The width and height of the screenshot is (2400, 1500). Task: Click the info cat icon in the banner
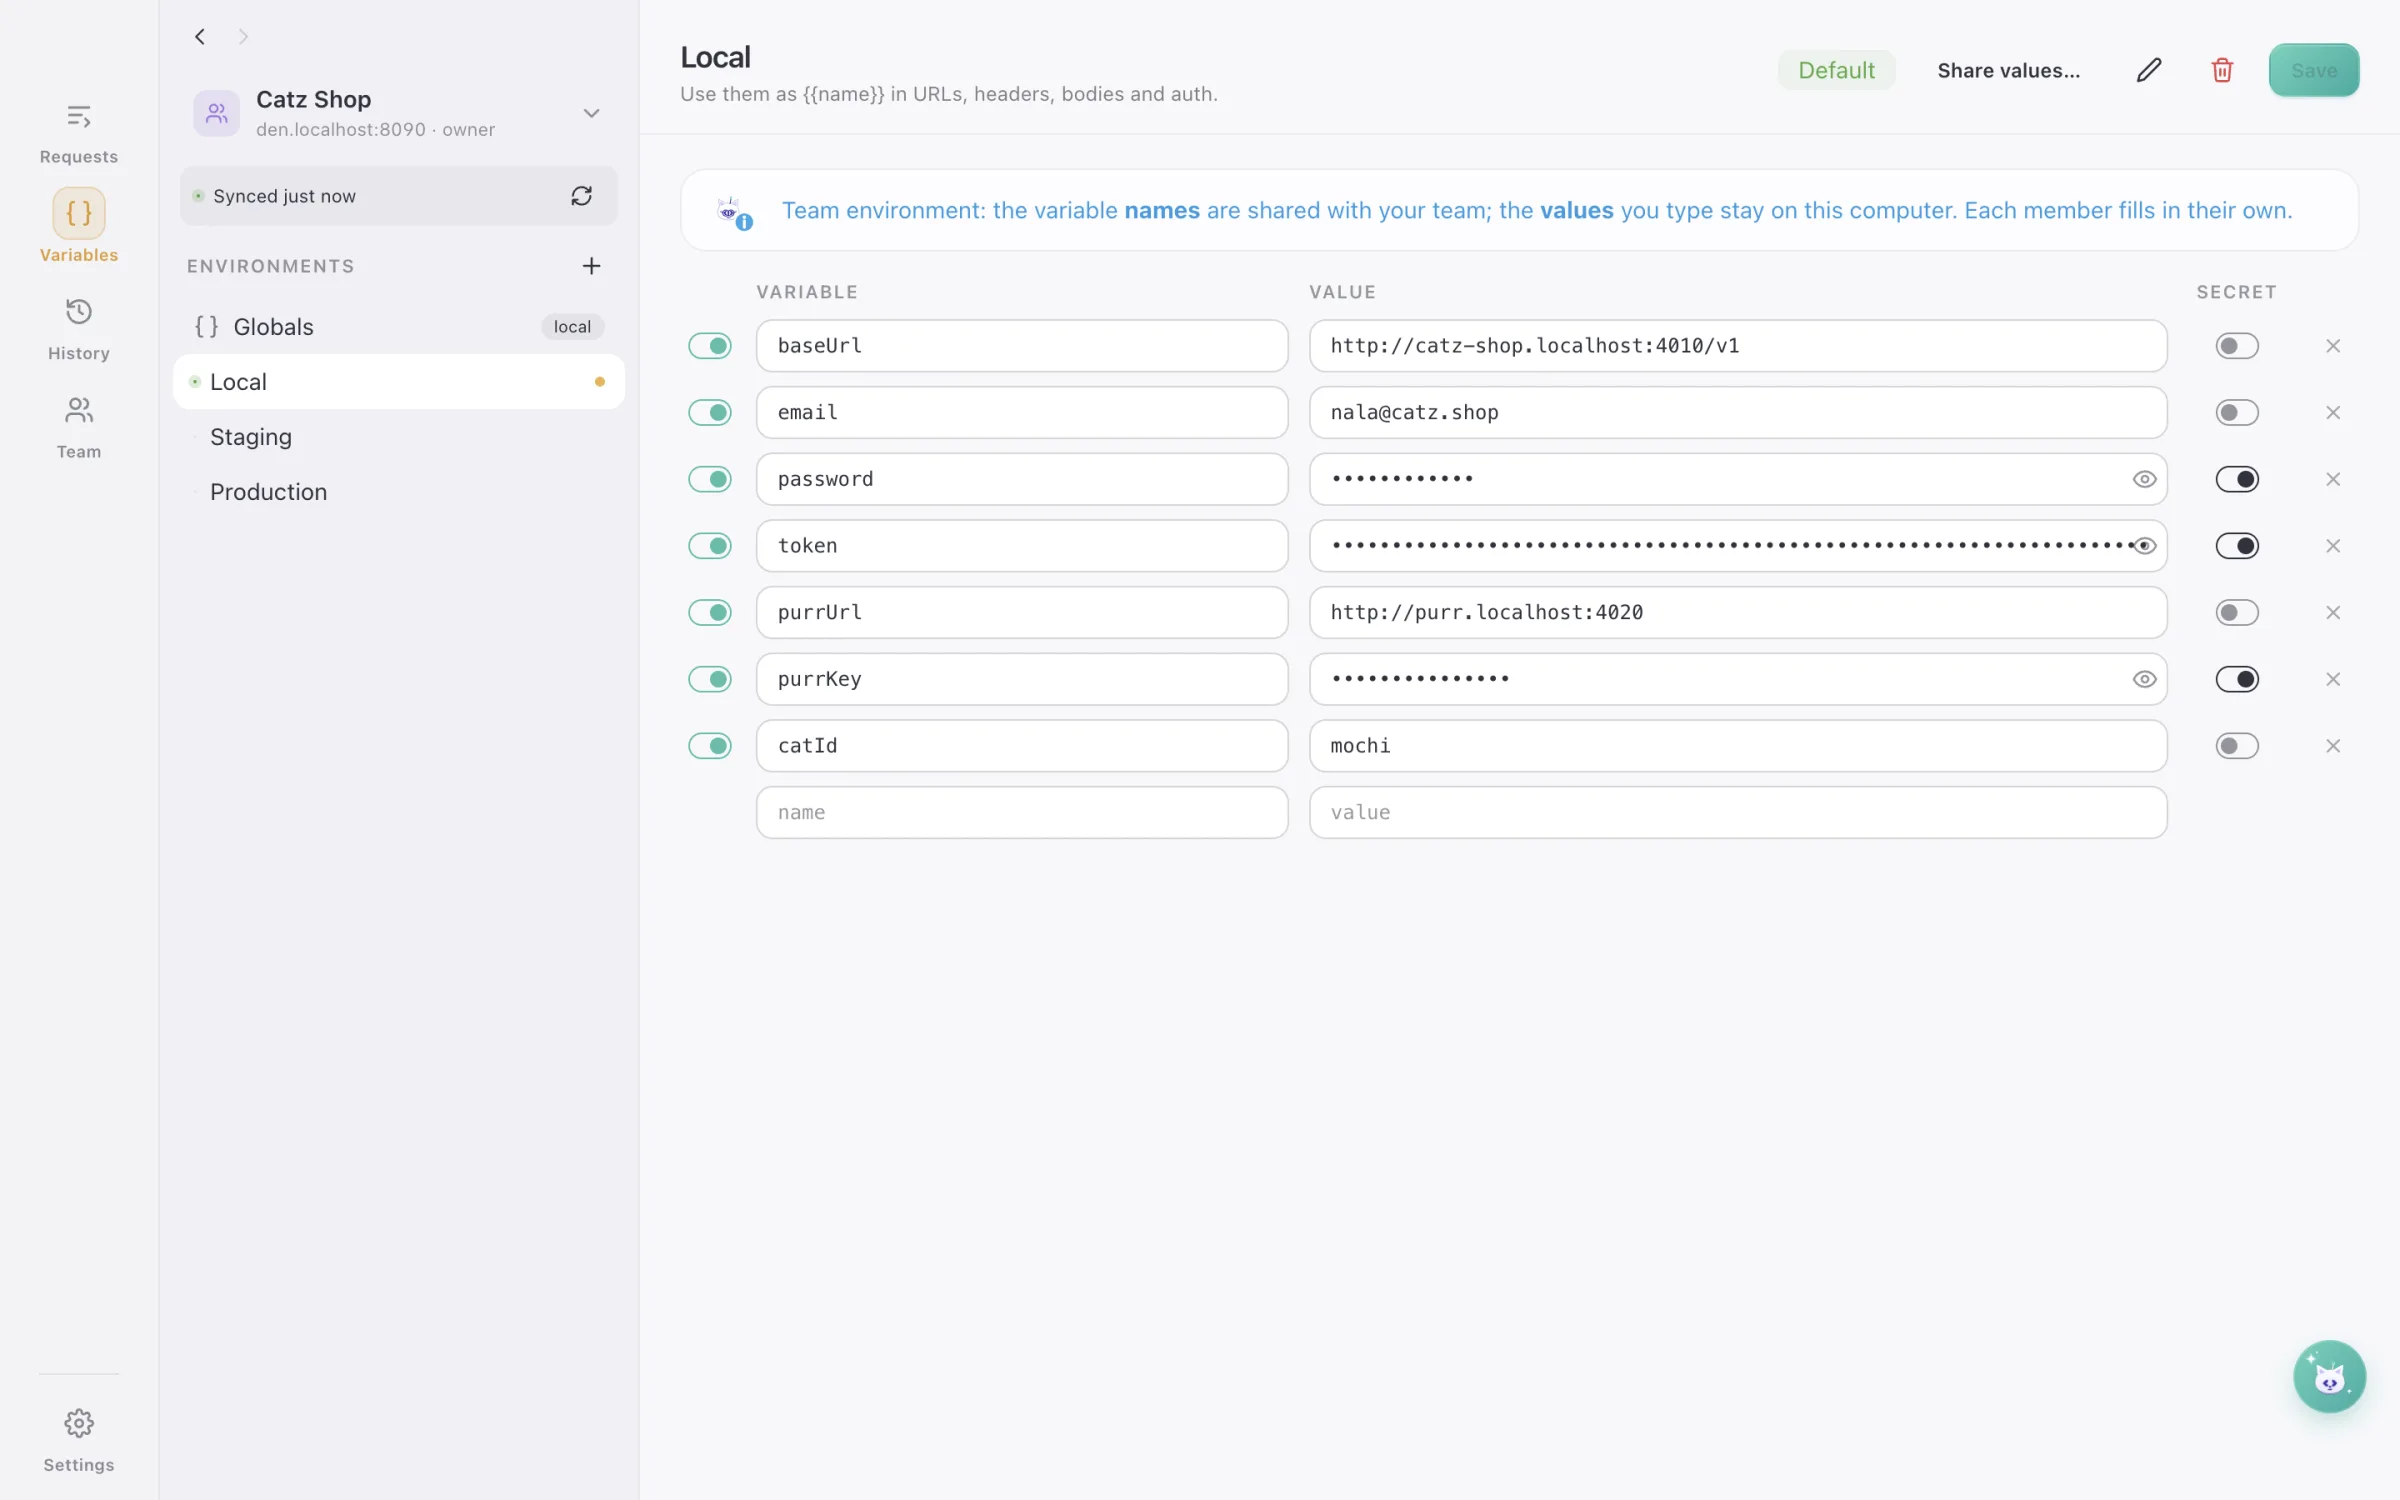(x=734, y=212)
